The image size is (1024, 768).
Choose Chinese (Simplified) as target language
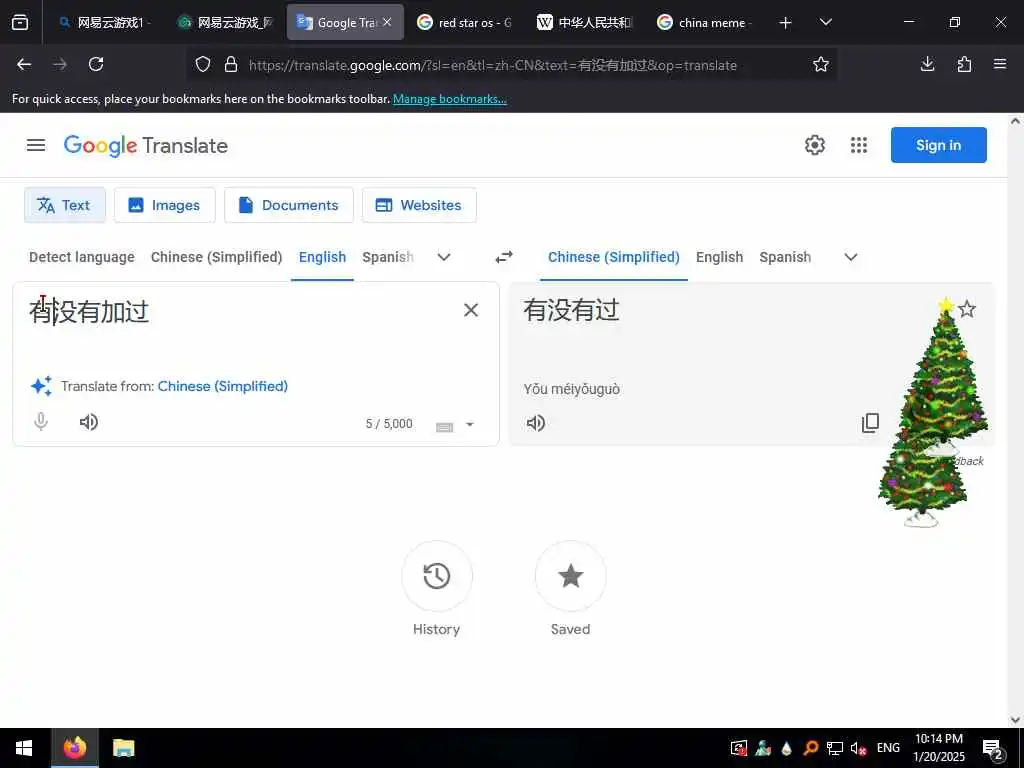[x=614, y=257]
